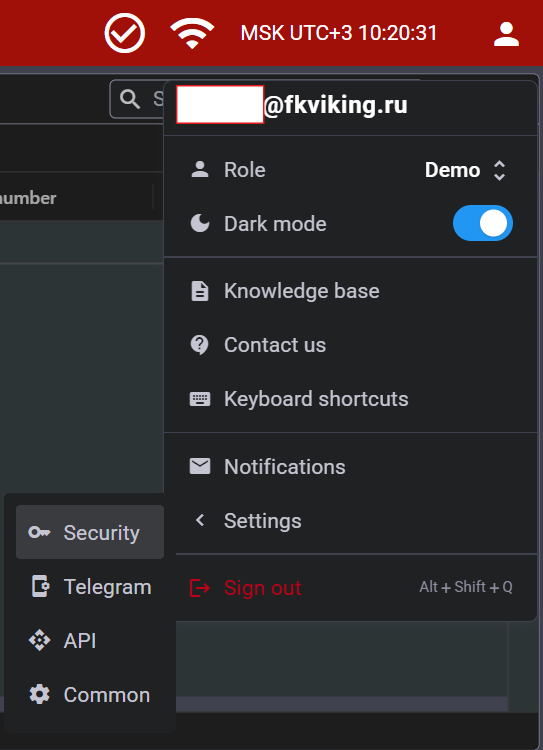The image size is (543, 750).
Task: Select the Common settings entry
Action: tap(90, 695)
